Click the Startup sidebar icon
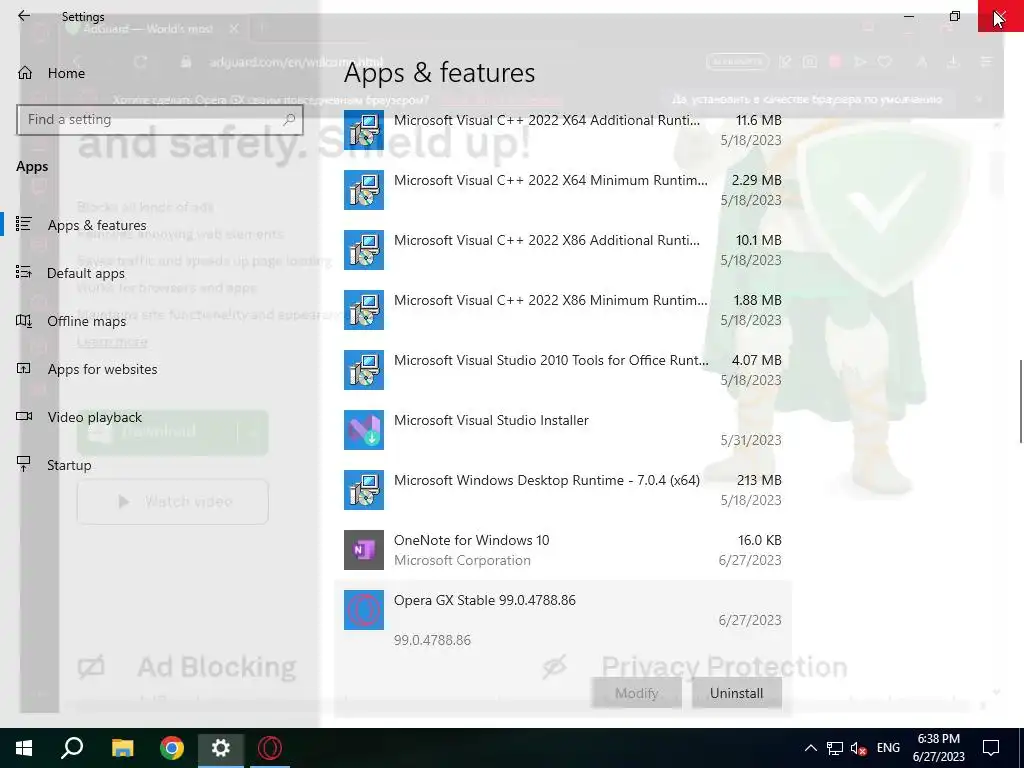 pyautogui.click(x=24, y=464)
